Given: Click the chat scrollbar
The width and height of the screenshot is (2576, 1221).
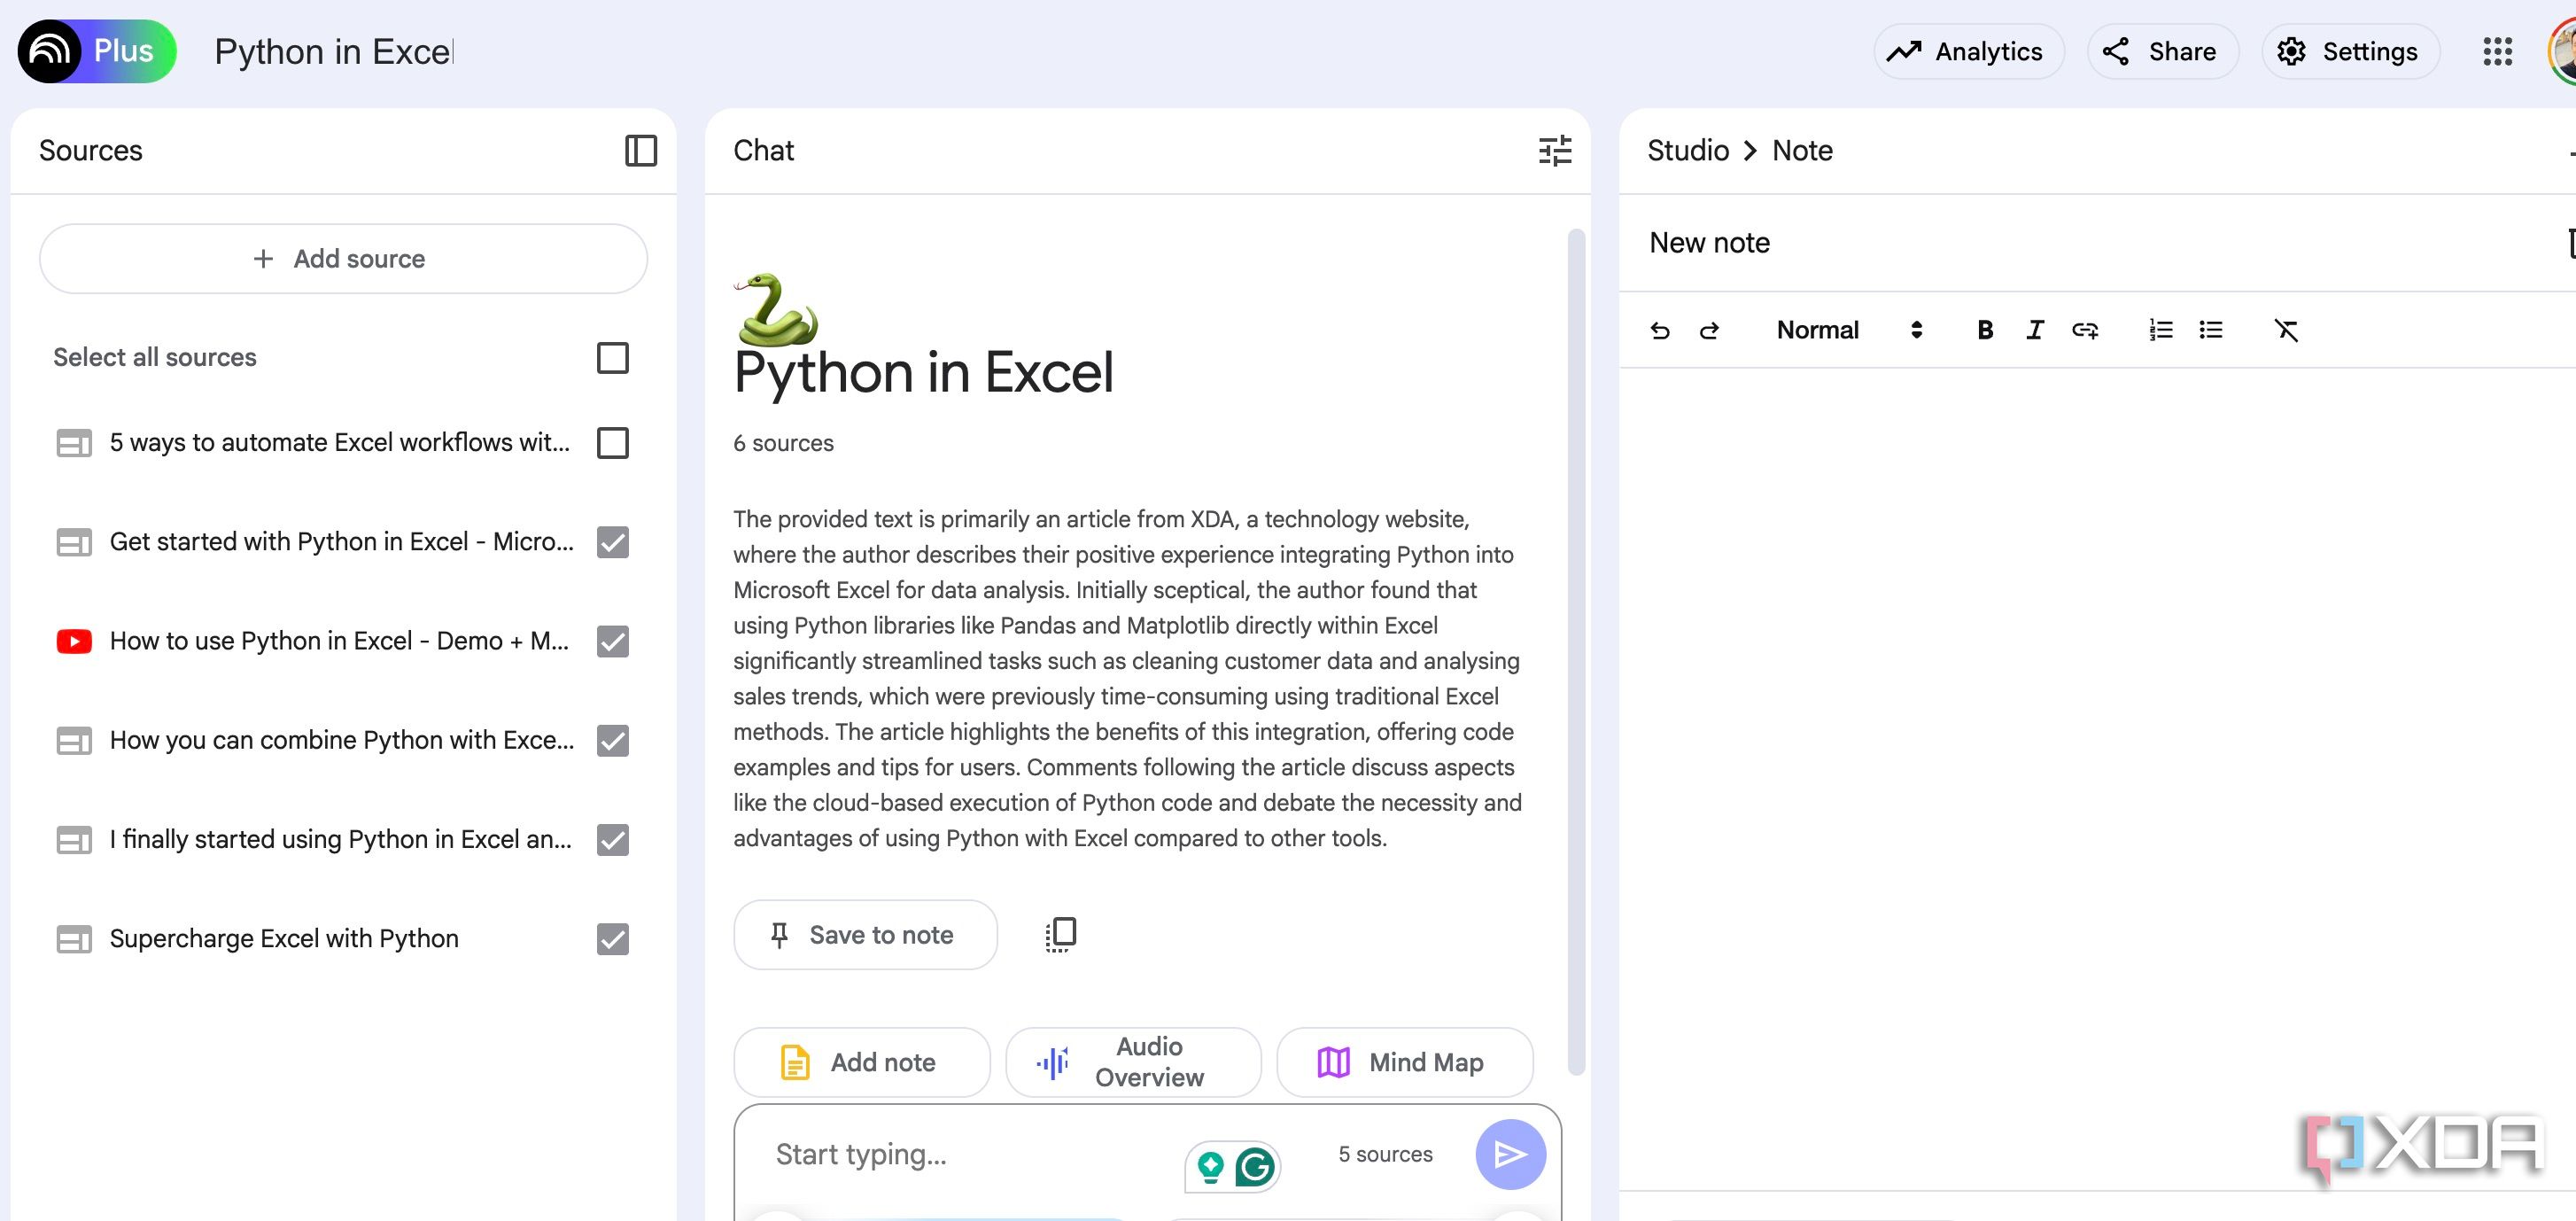Looking at the screenshot, I should [1576, 651].
